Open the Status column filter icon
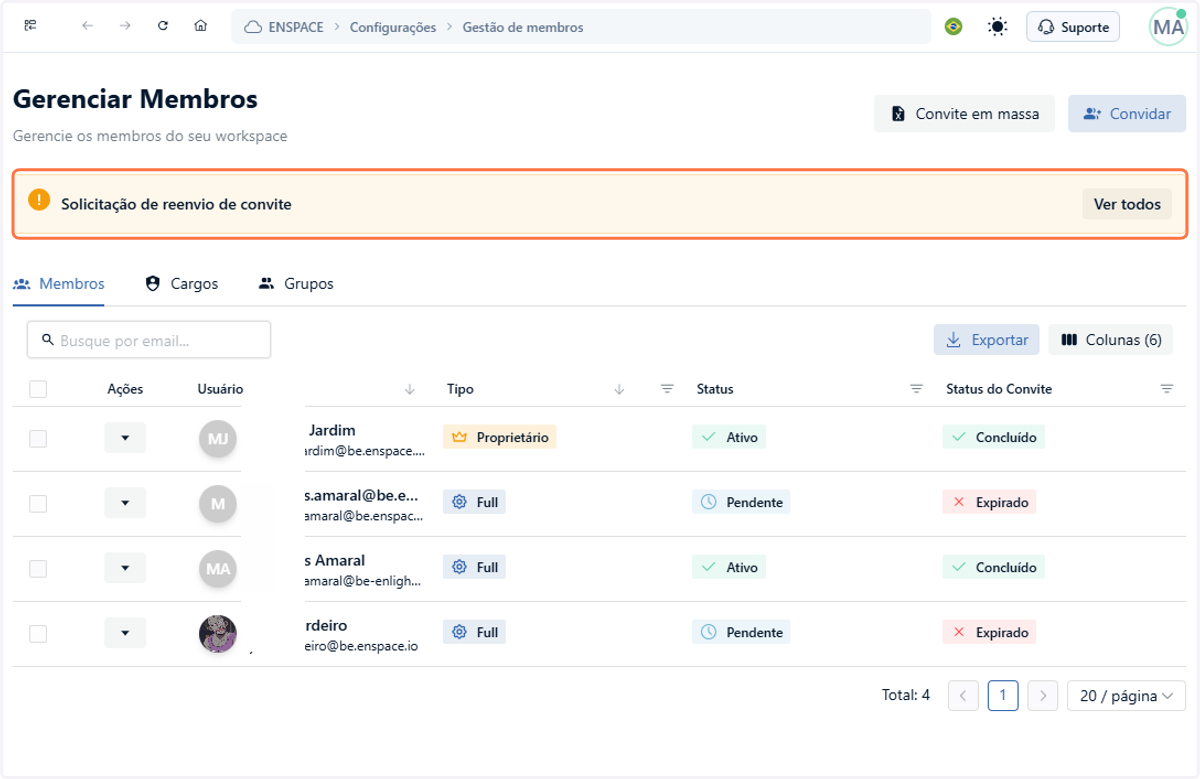The image size is (1200, 779). [x=916, y=389]
